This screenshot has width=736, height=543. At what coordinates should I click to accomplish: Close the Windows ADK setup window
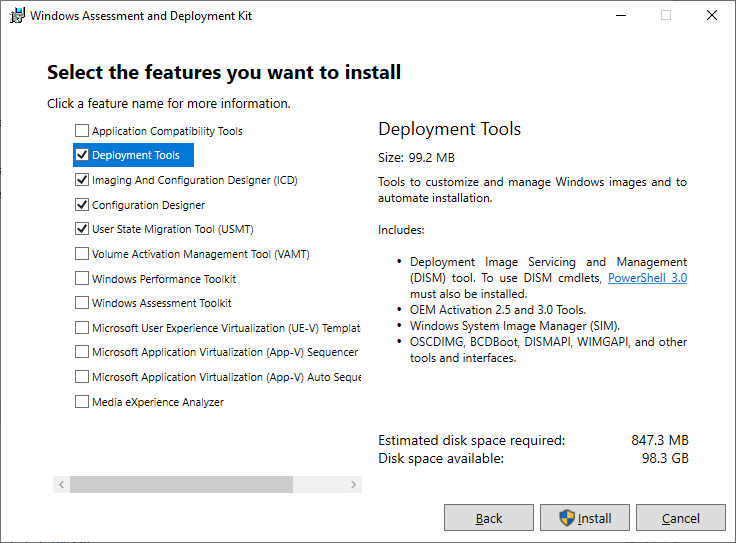tap(712, 15)
